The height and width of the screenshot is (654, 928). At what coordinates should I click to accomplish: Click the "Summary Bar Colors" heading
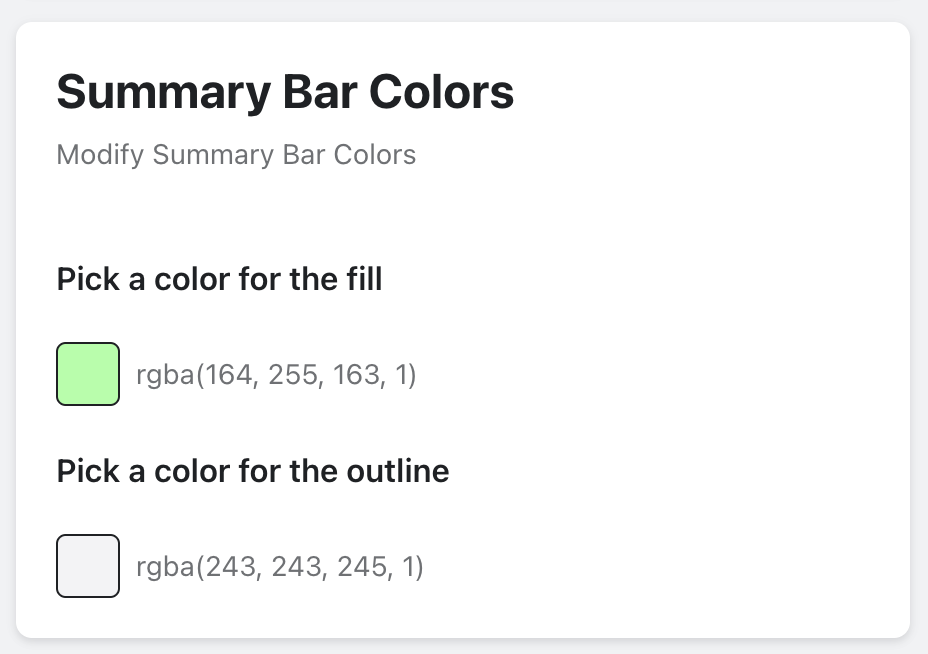[285, 92]
